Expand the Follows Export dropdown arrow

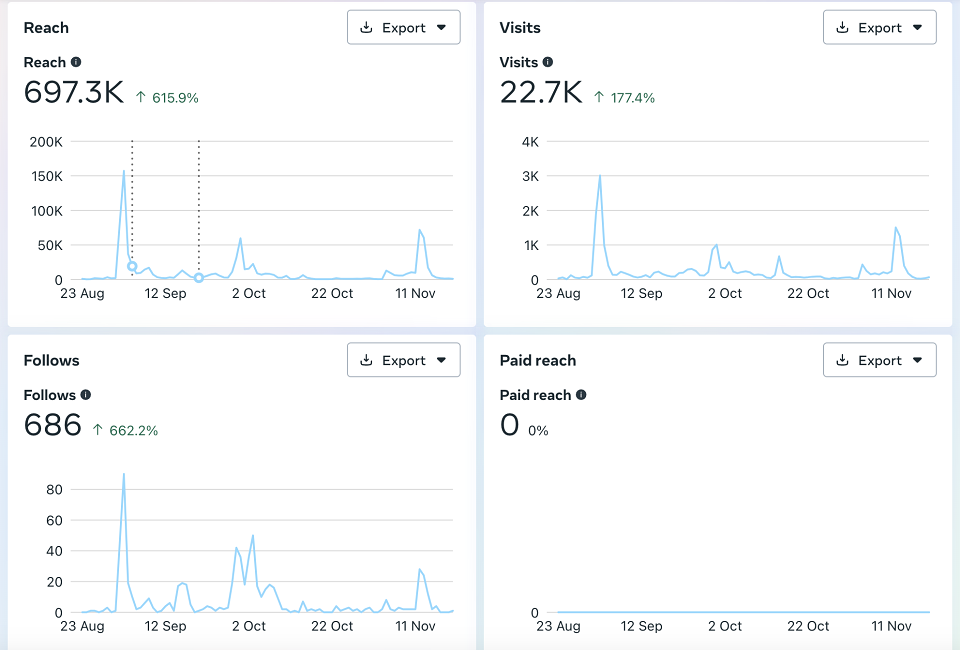pos(441,360)
